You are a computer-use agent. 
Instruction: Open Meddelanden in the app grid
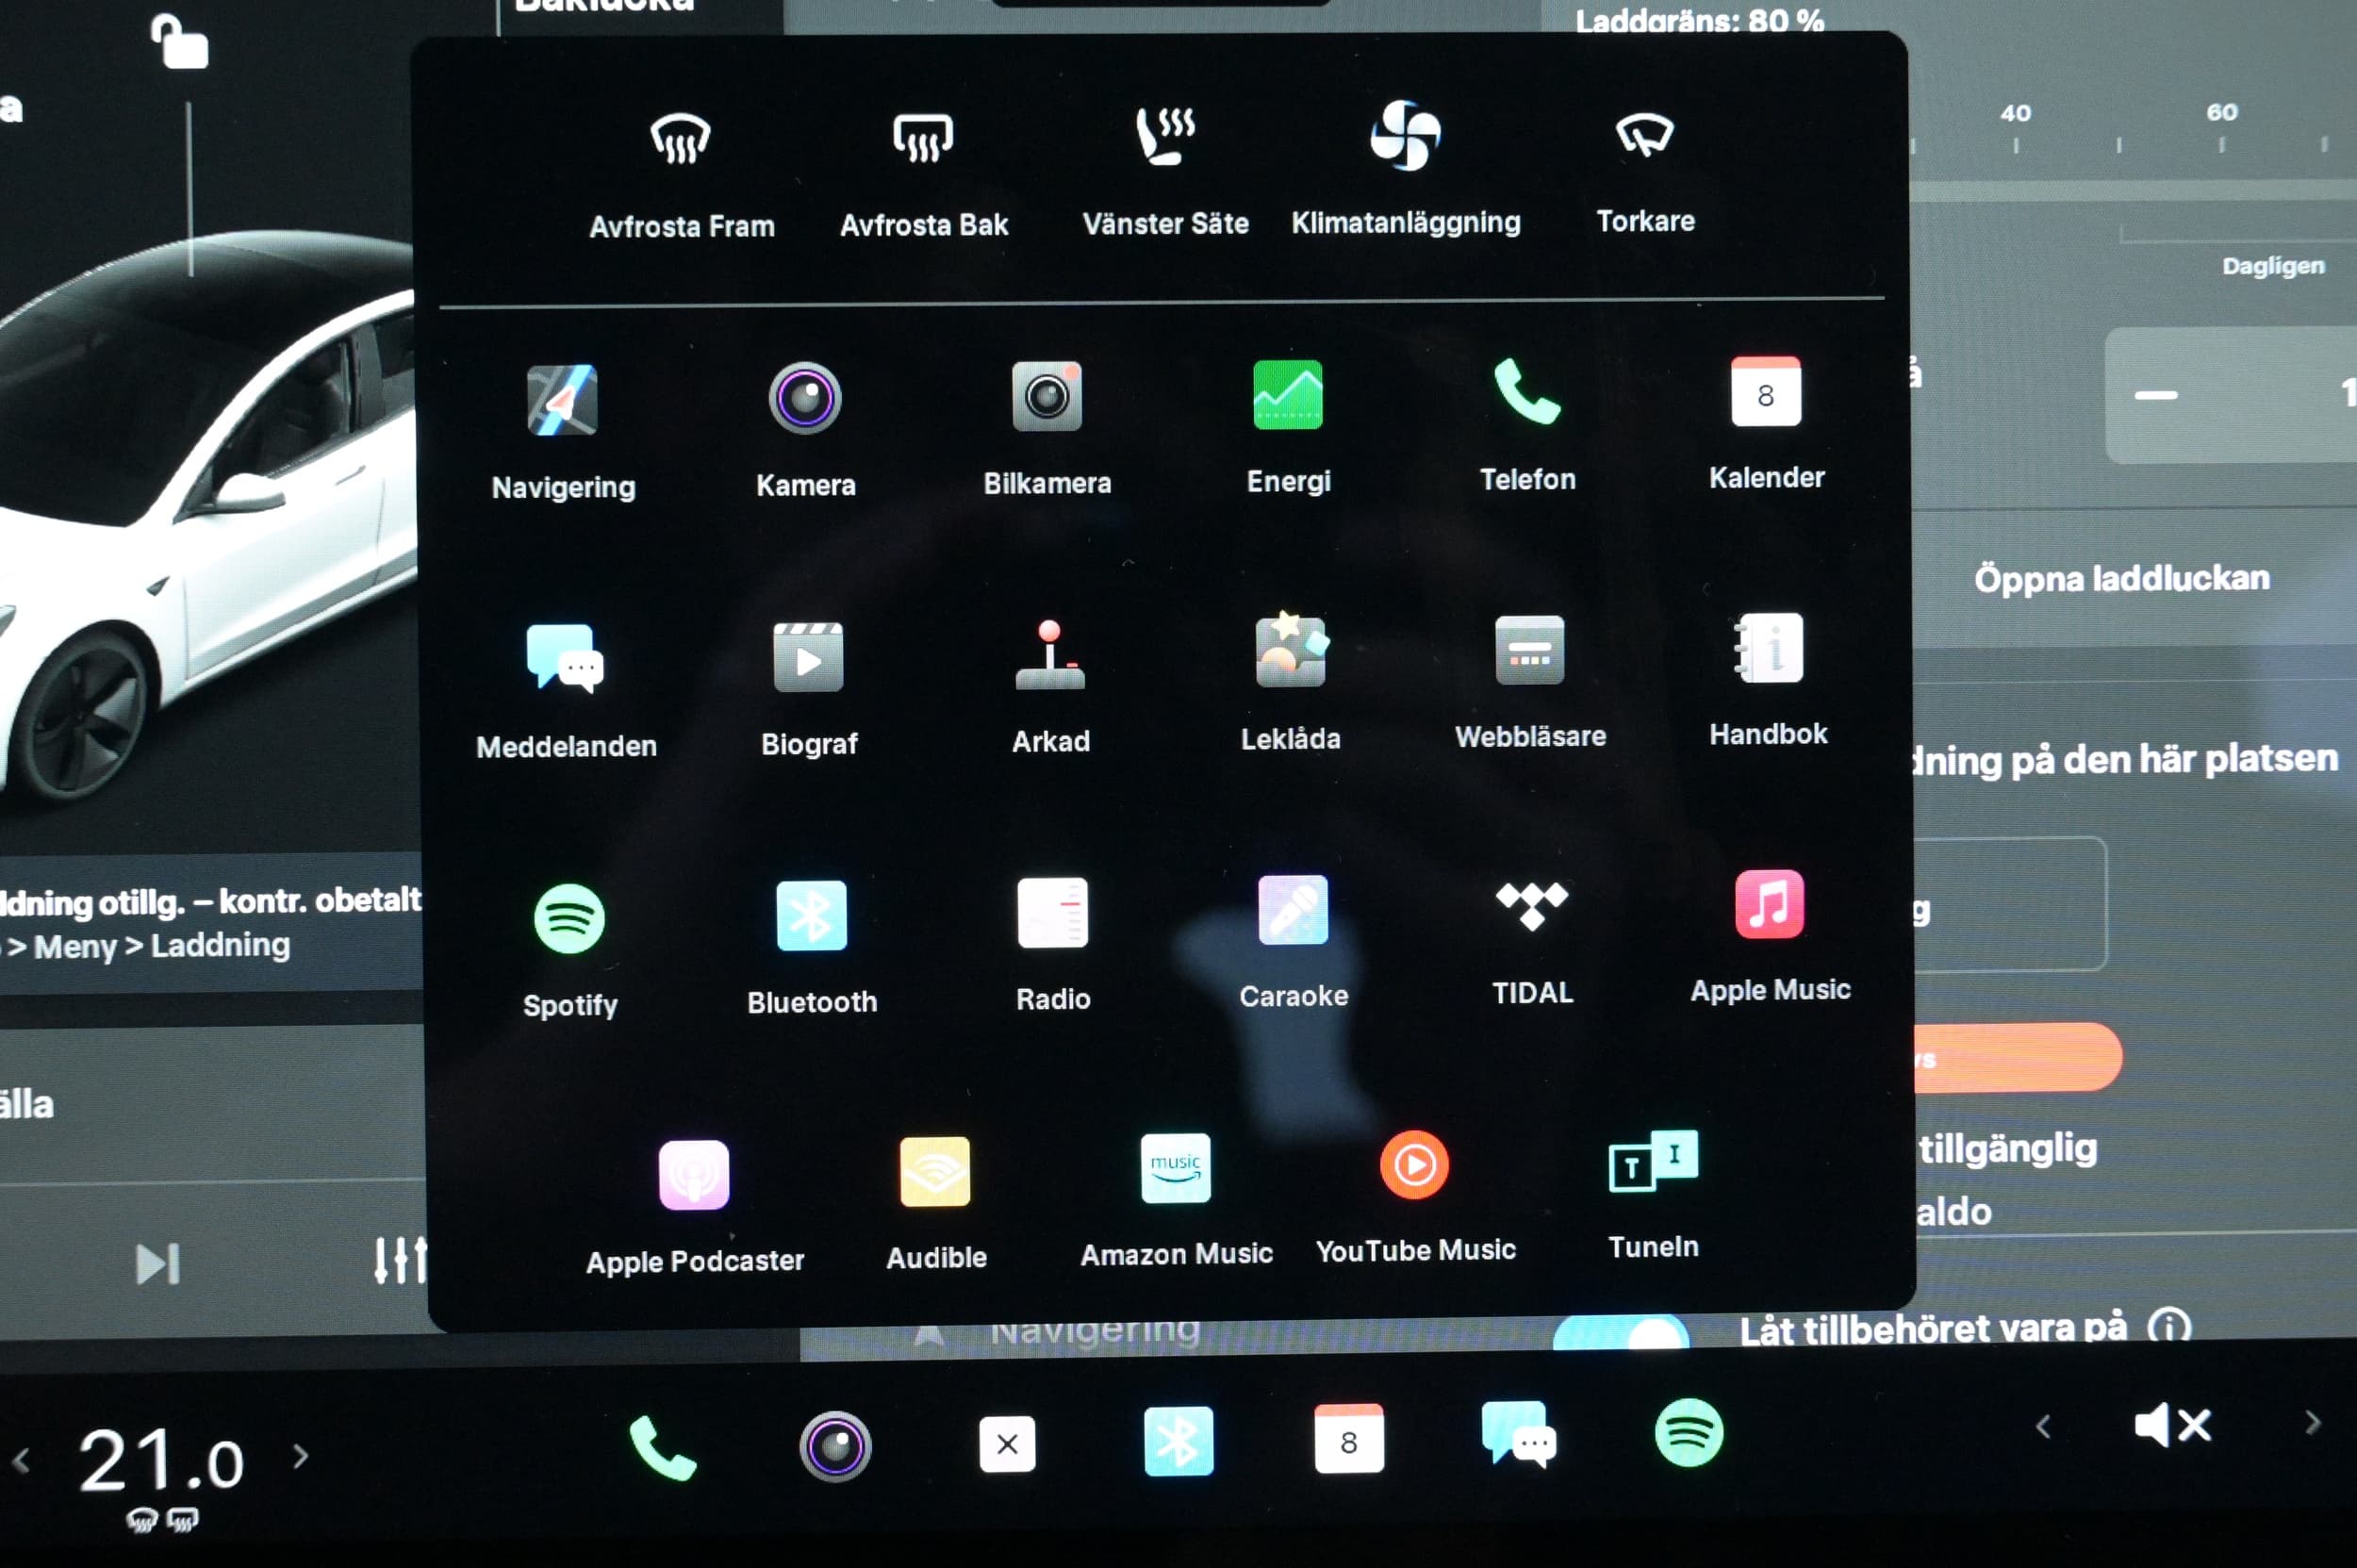566,690
